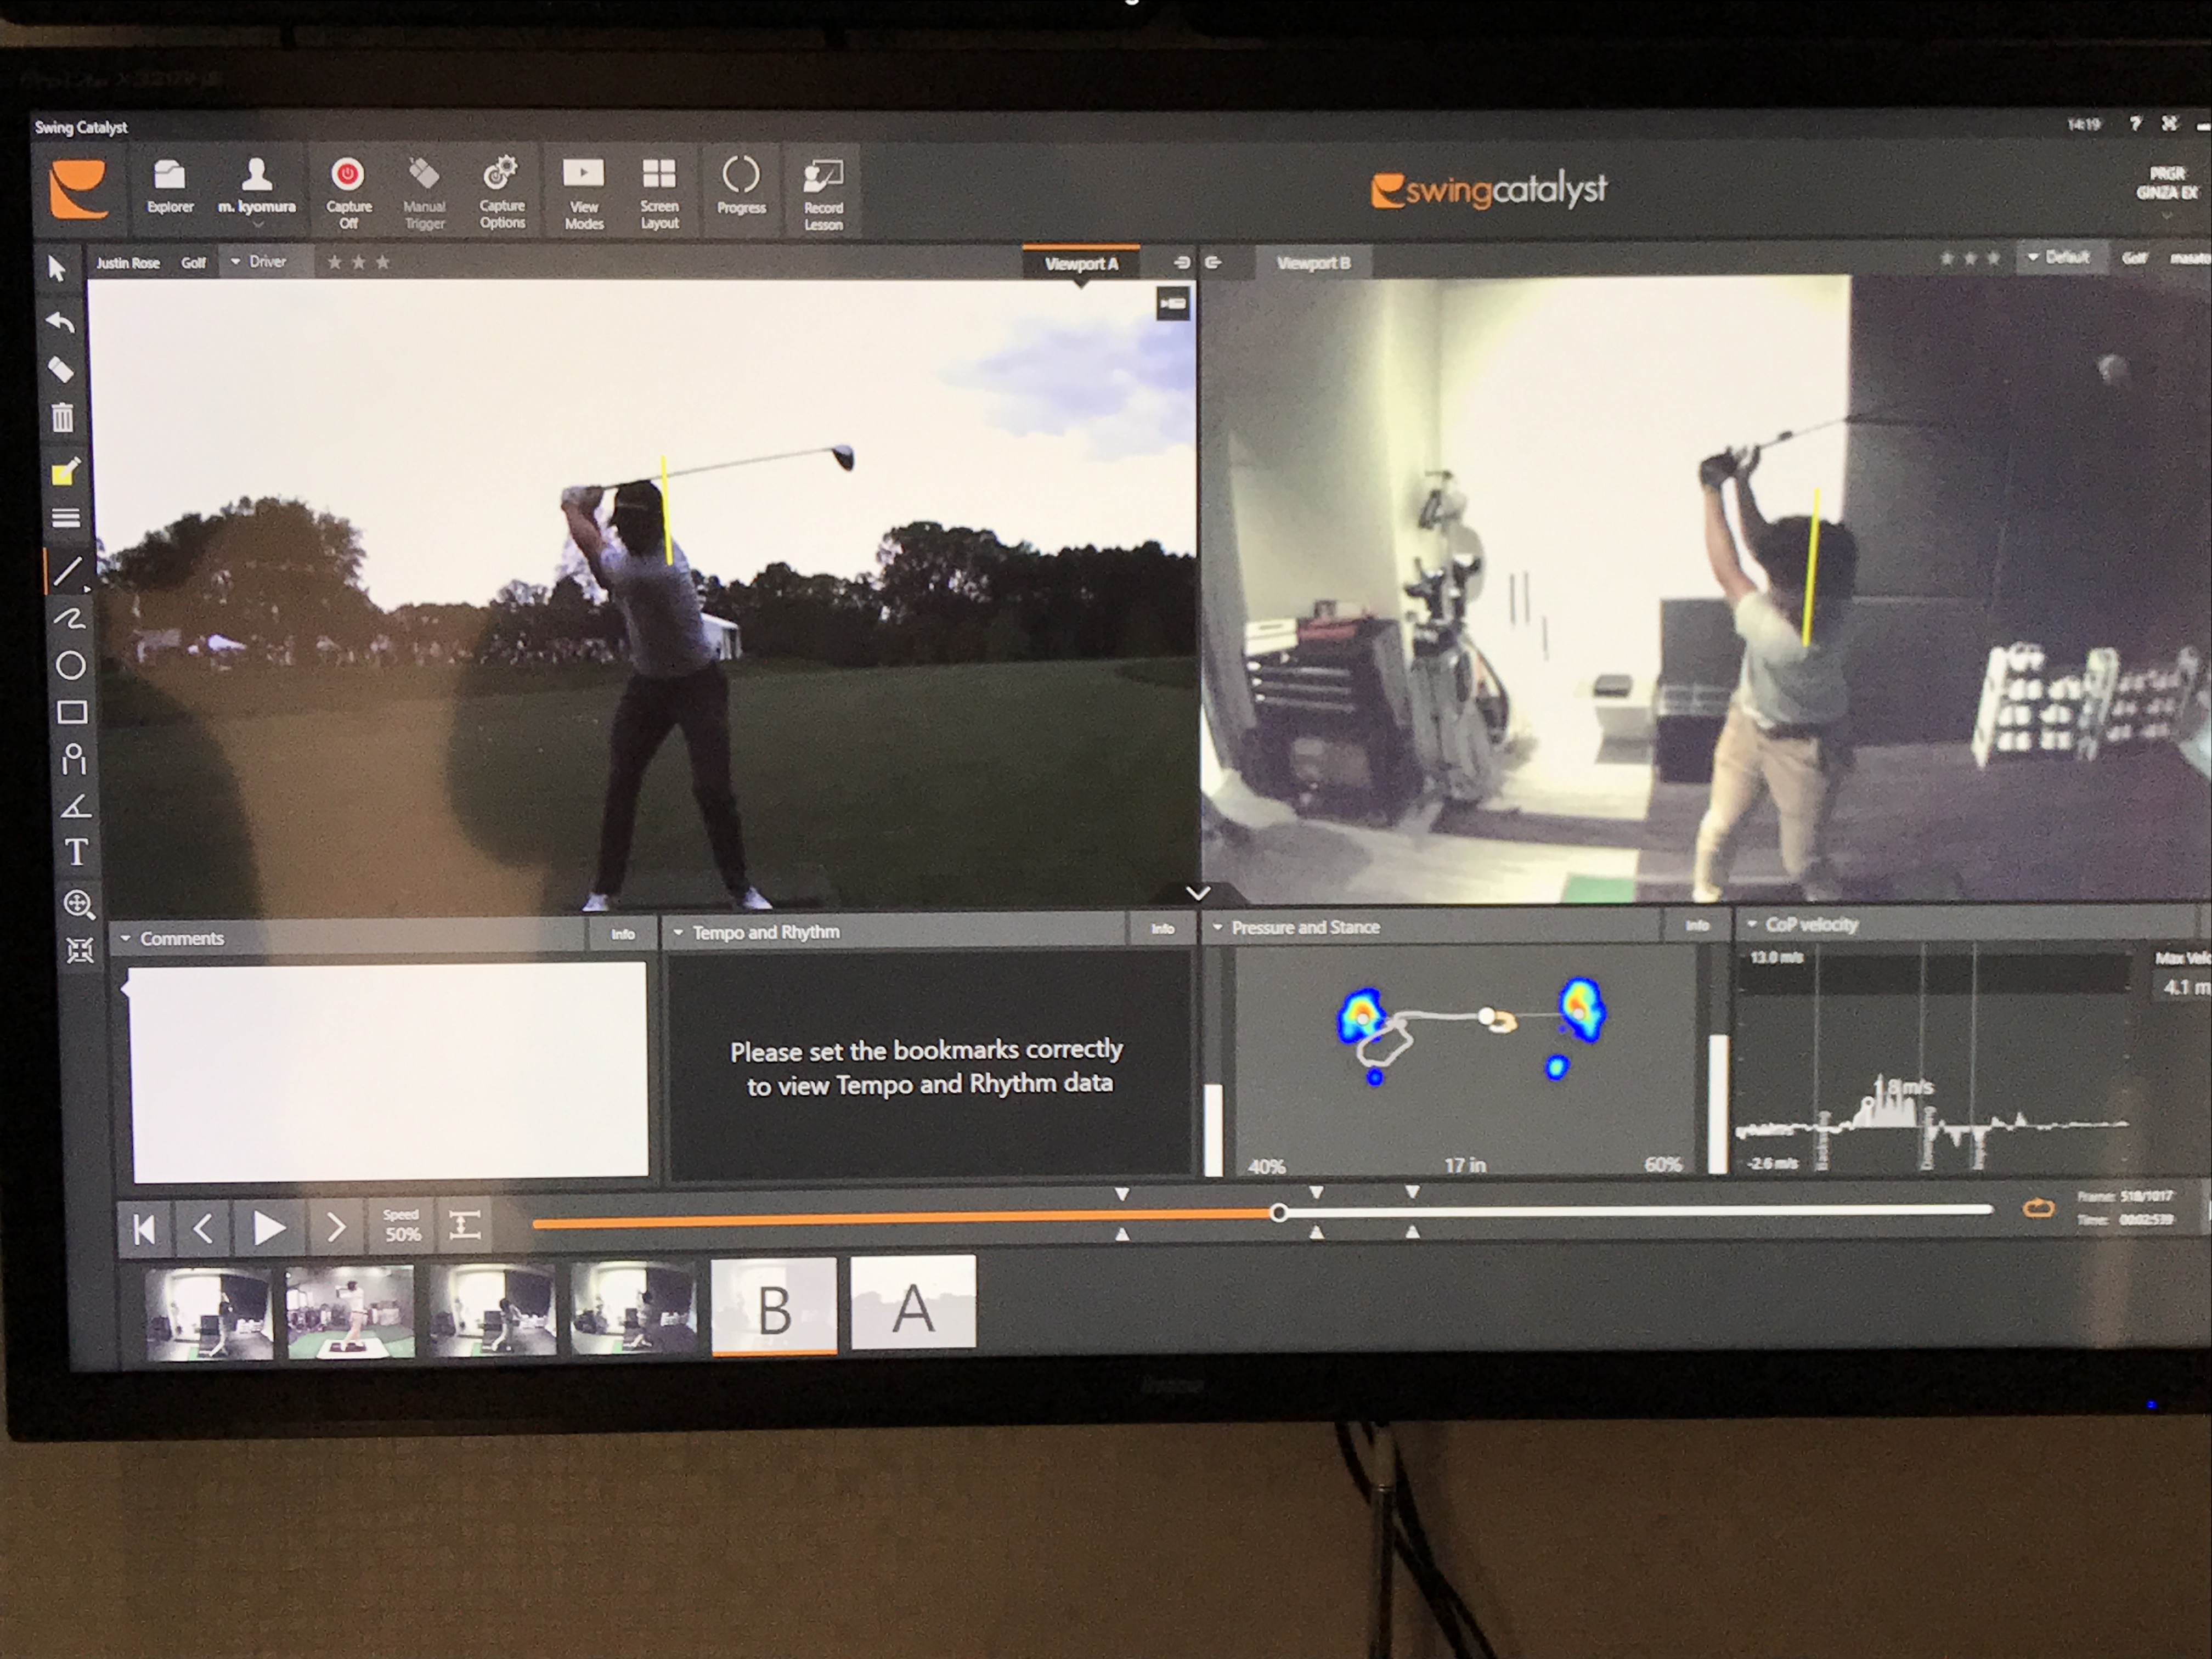Toggle loop playback icon
This screenshot has height=1659, width=2212.
[x=2038, y=1209]
